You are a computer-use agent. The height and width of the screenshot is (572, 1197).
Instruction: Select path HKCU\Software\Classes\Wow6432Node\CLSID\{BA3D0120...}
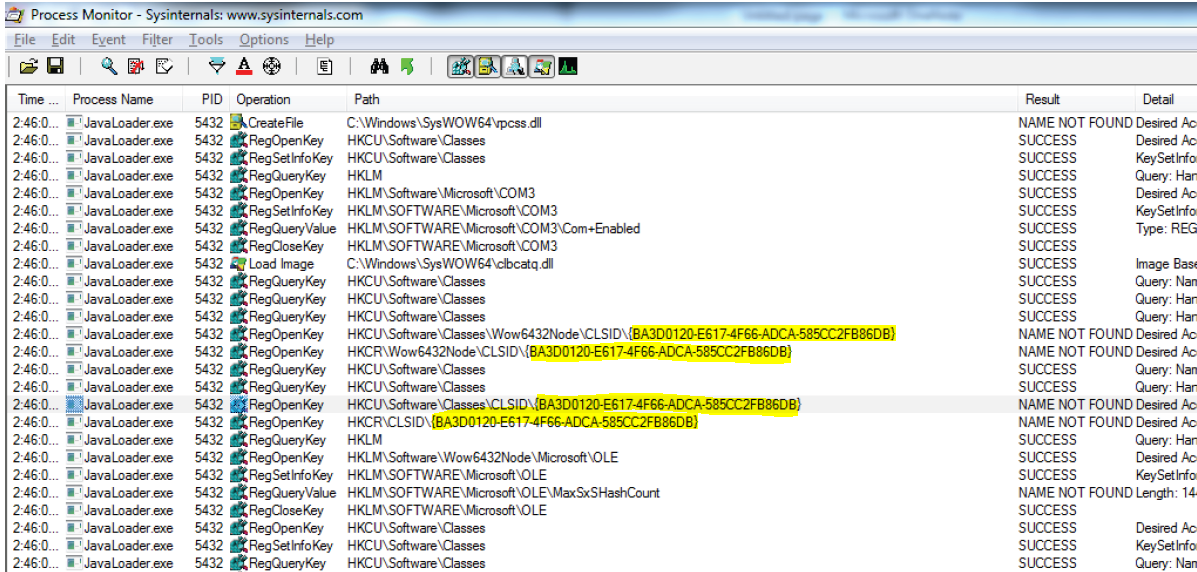[x=621, y=334]
